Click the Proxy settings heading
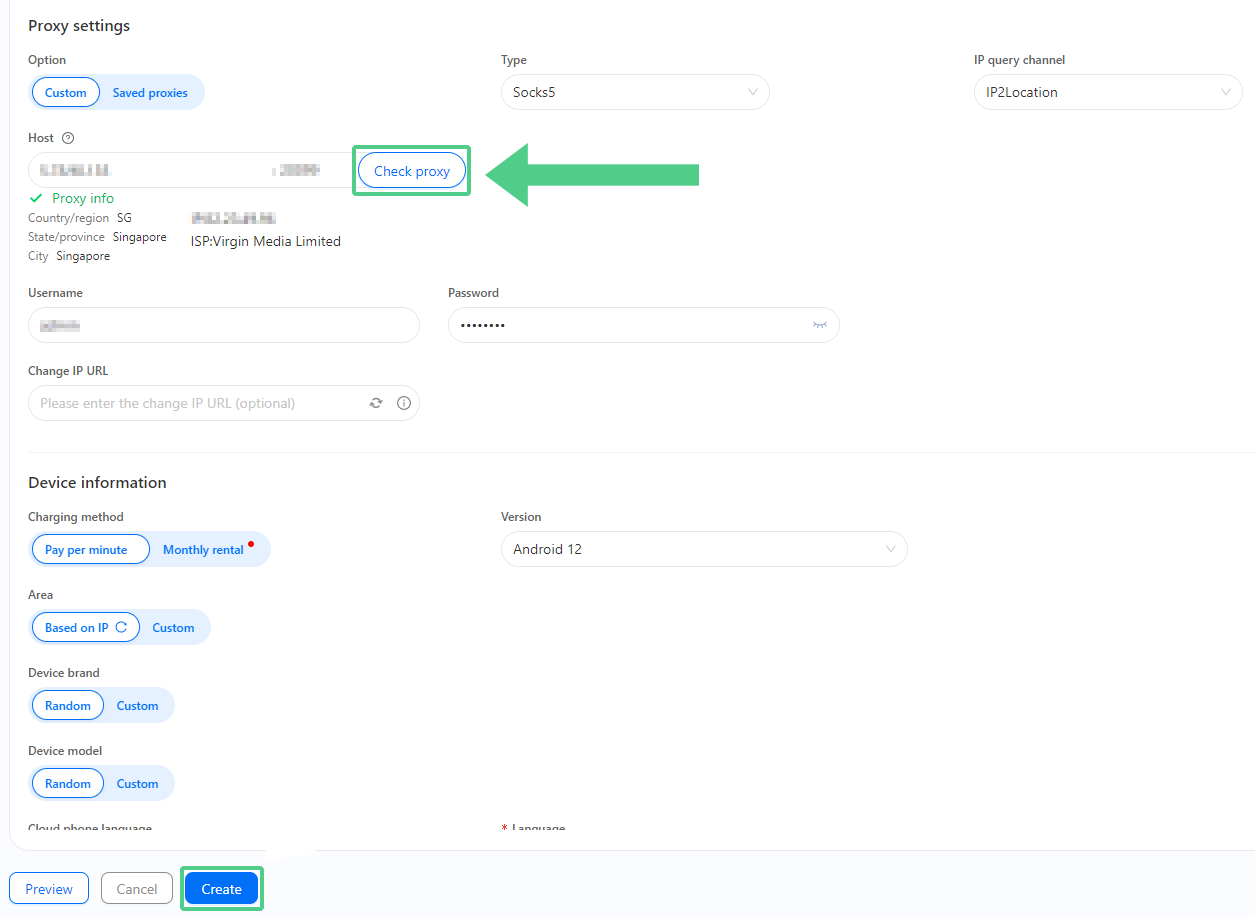This screenshot has height=918, width=1255. click(x=79, y=25)
